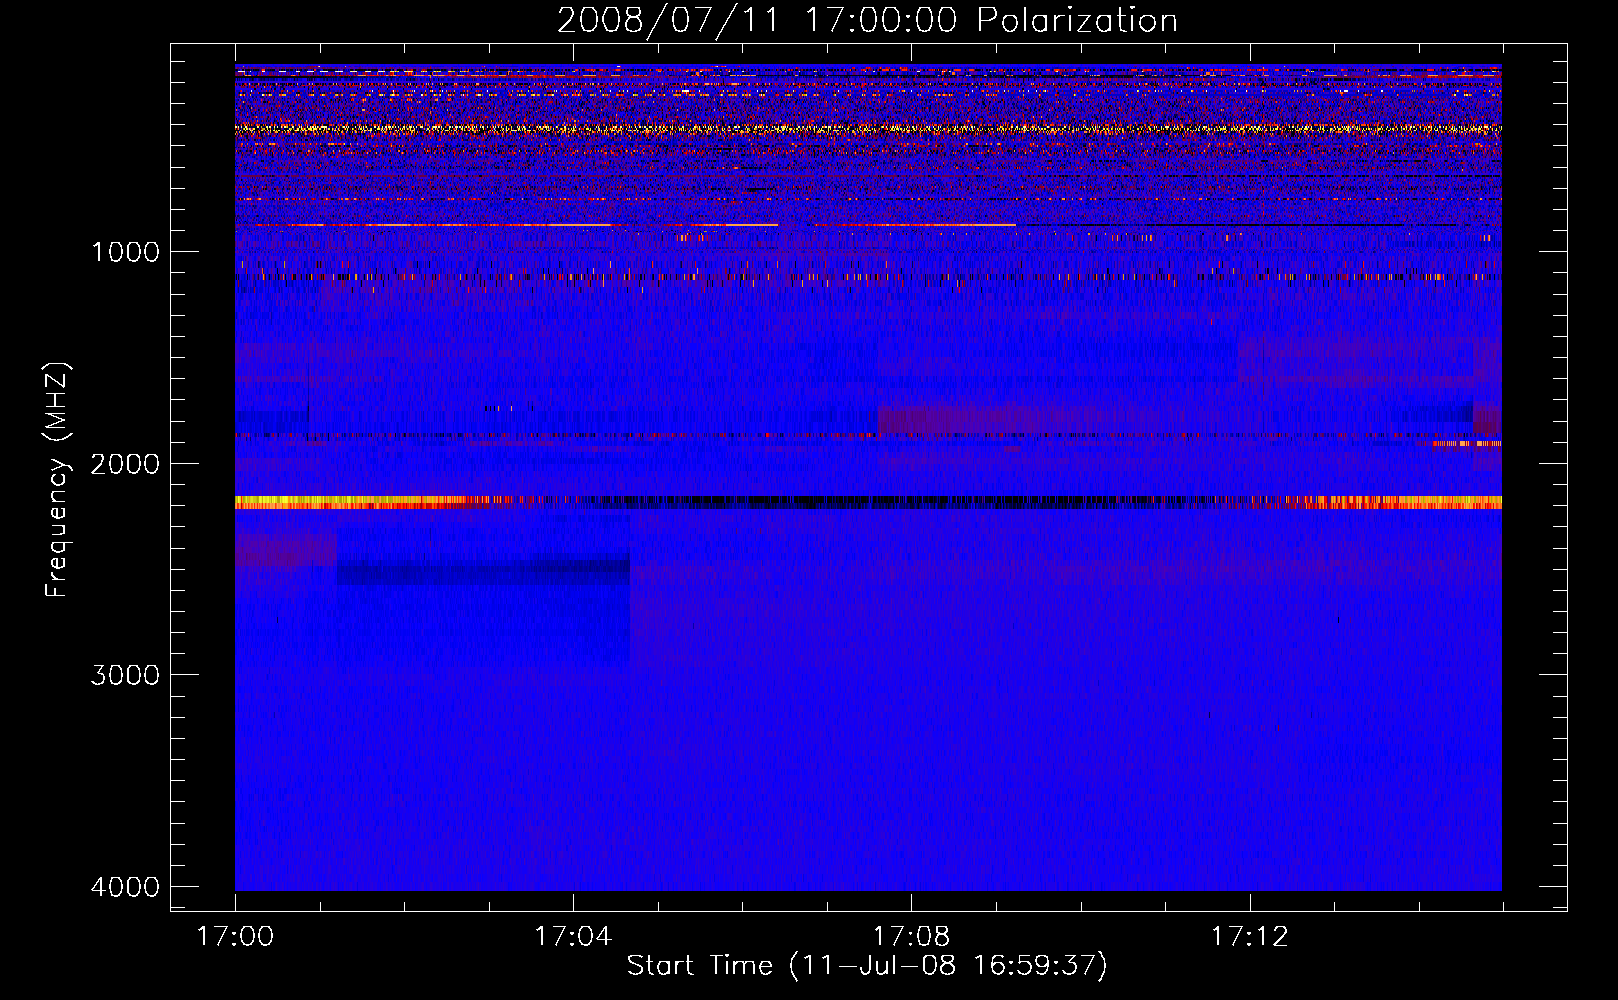1618x1000 pixels.
Task: Click the bright yellow-red band just below 2000 MHz
Action: tap(868, 502)
